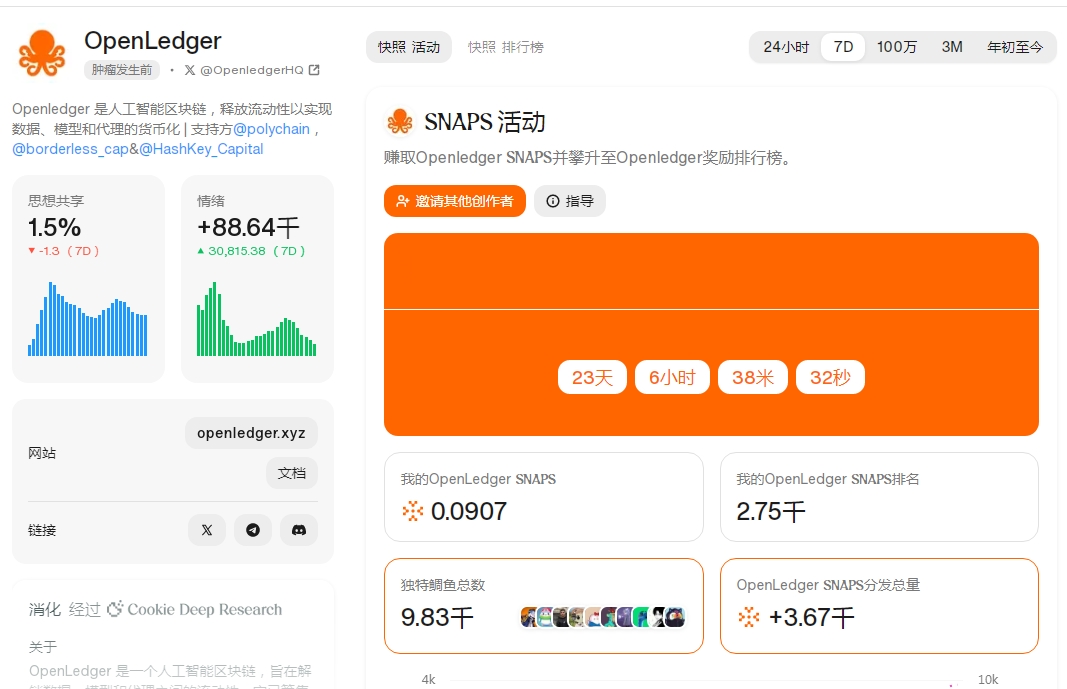This screenshot has width=1067, height=689.
Task: Select the 3M time range
Action: (x=951, y=47)
